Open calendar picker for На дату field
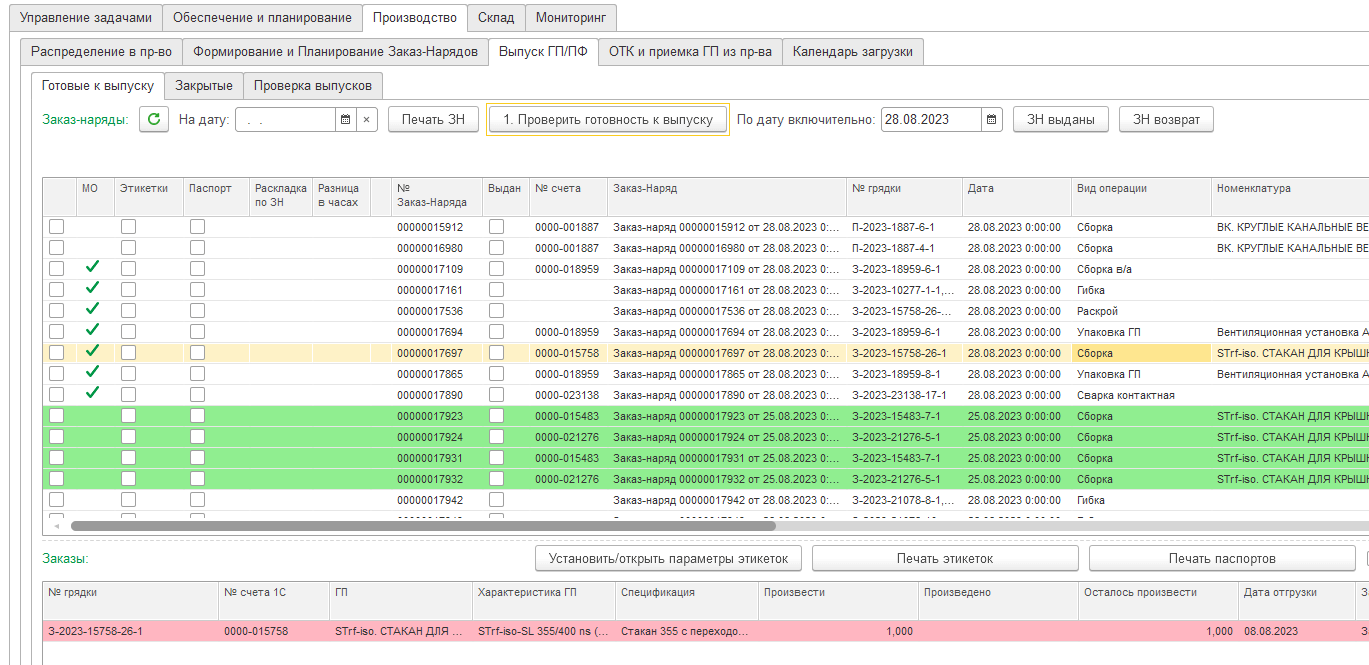The width and height of the screenshot is (1369, 665). point(345,120)
